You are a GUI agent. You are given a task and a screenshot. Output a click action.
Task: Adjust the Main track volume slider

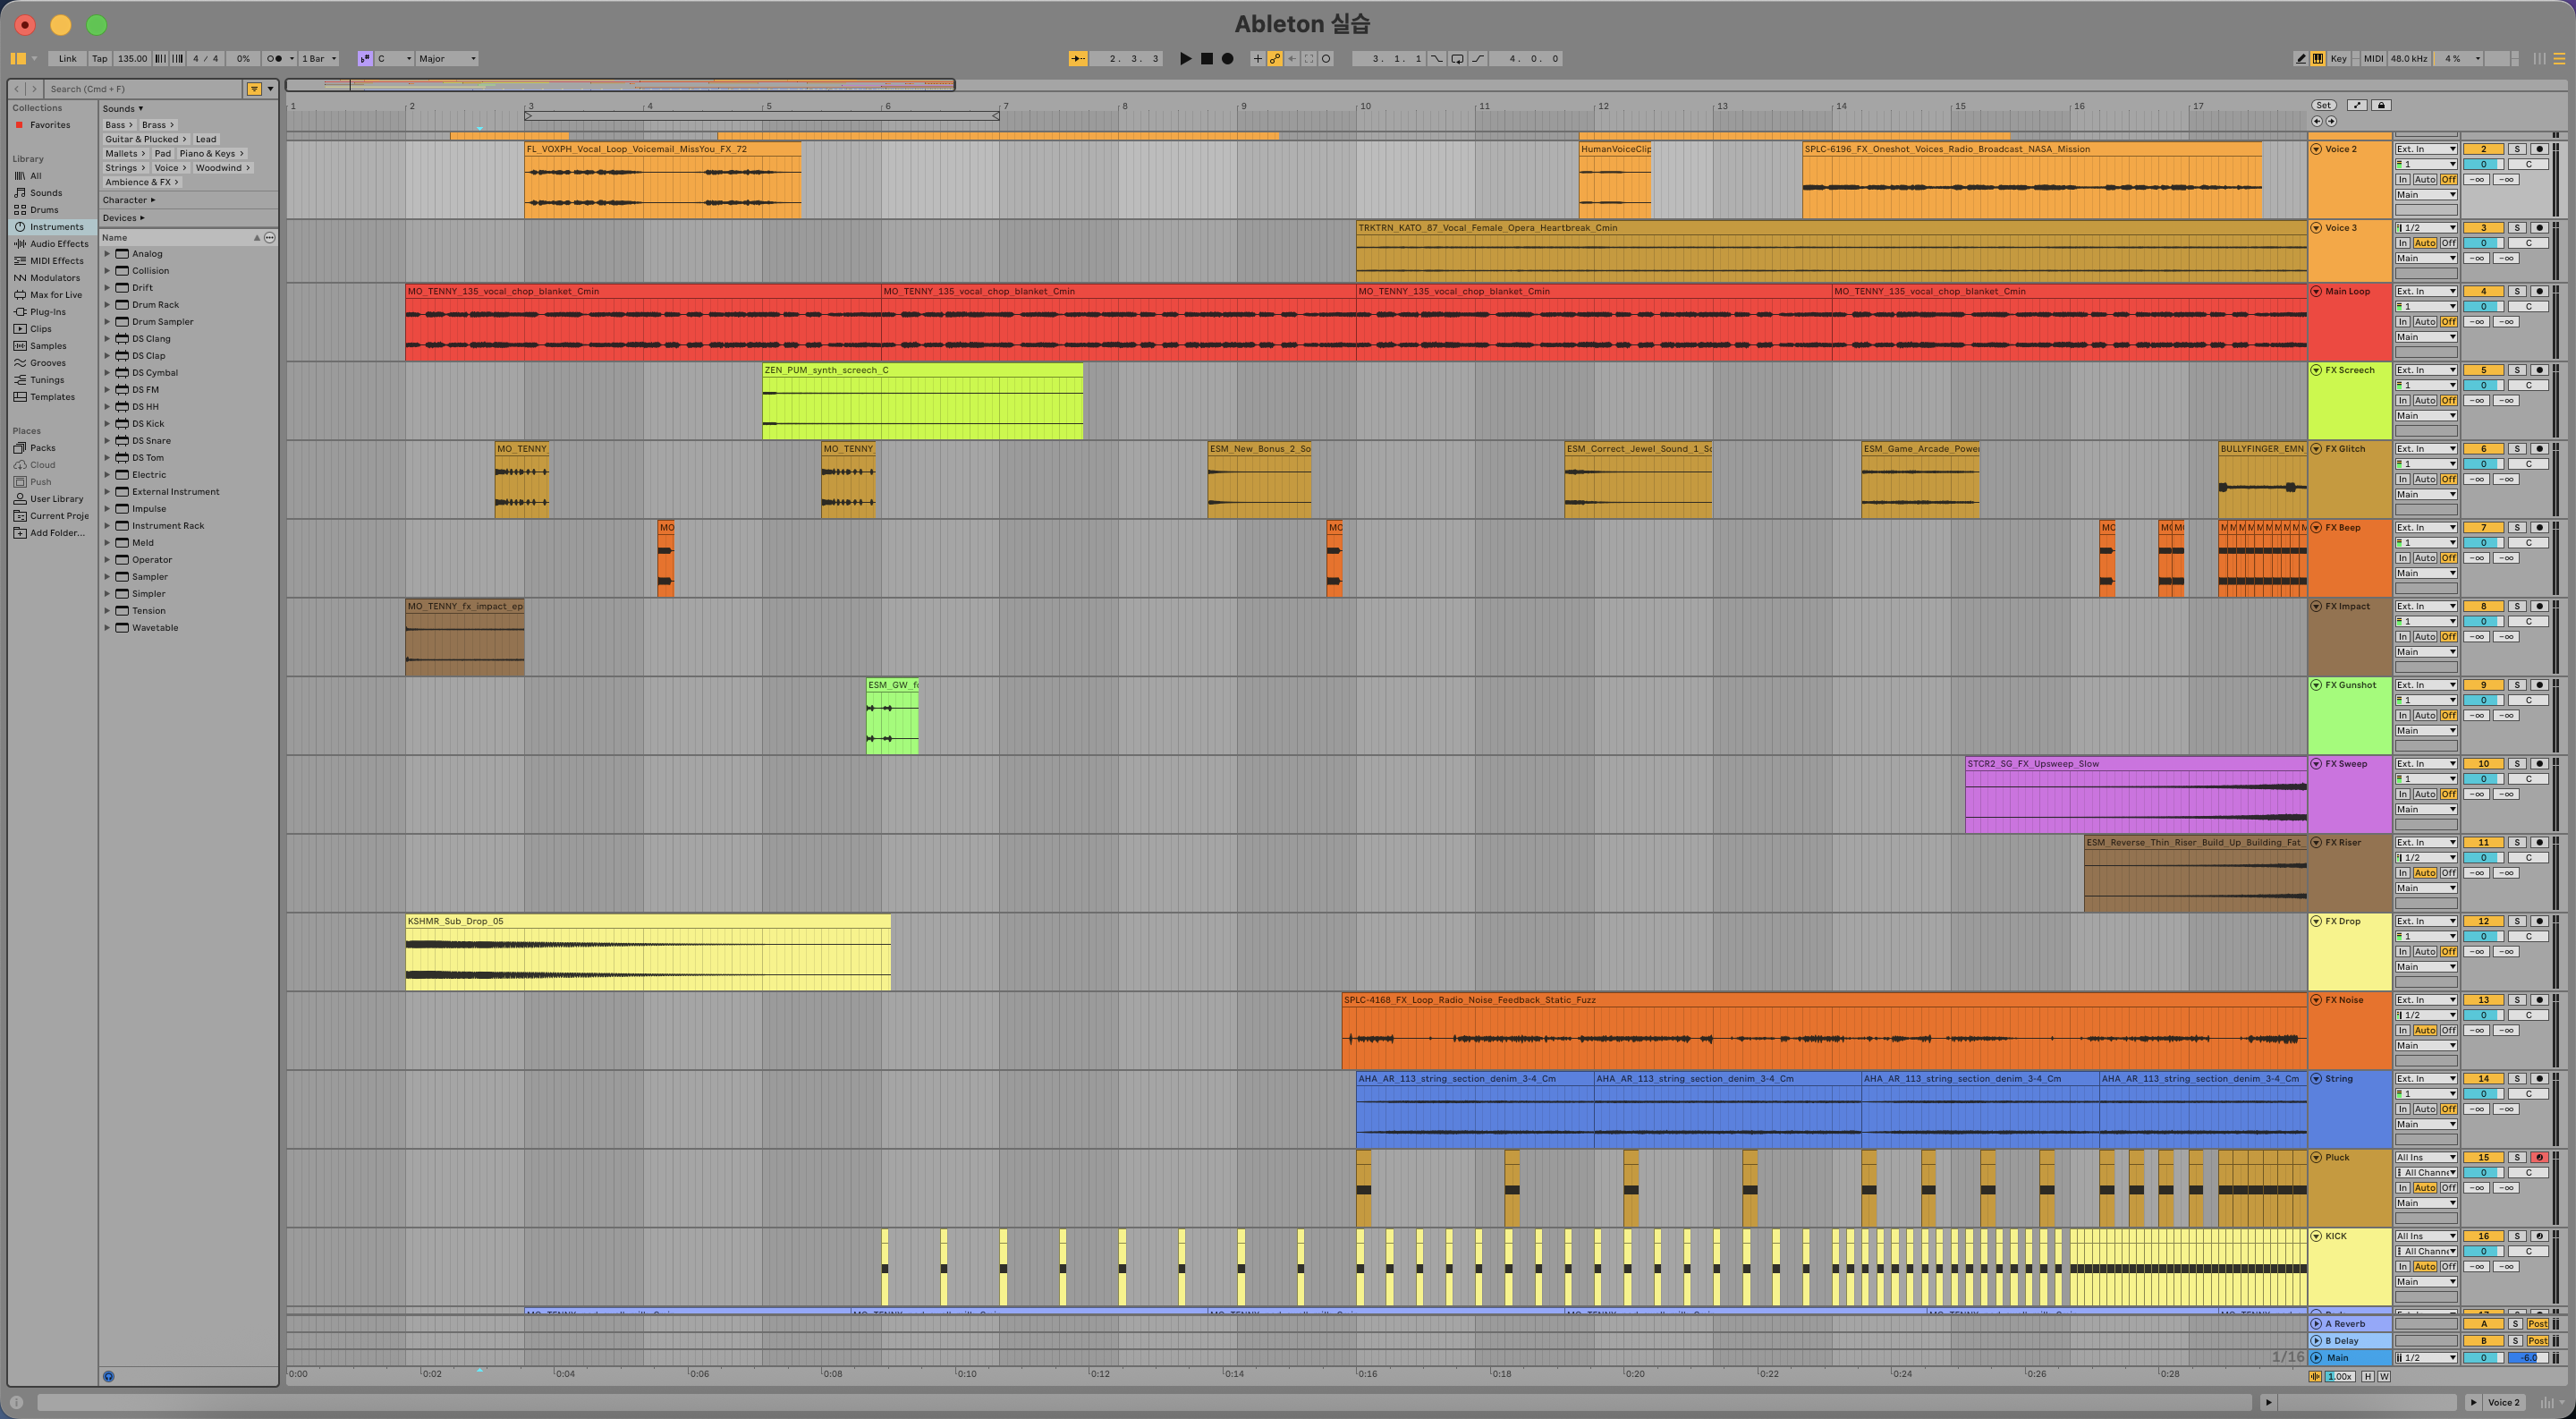tap(2528, 1358)
